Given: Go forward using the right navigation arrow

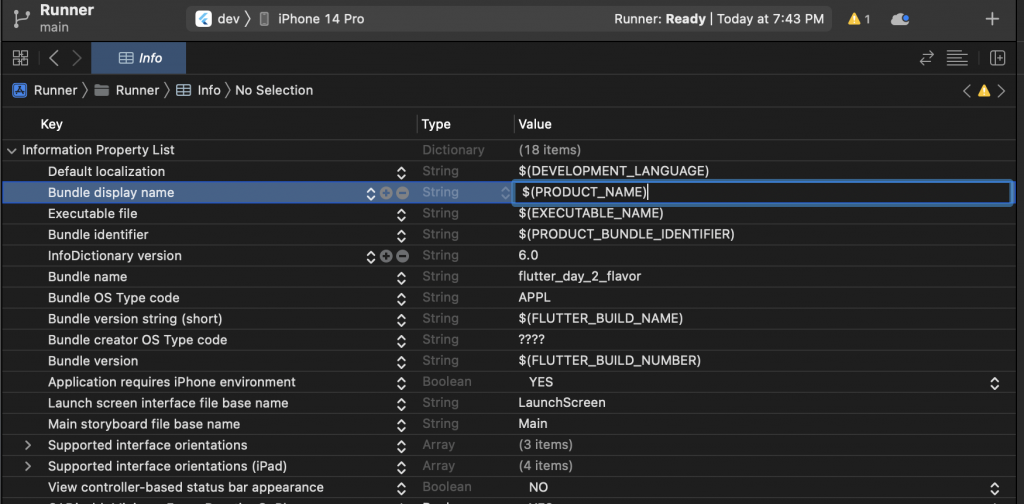Looking at the screenshot, I should [x=77, y=58].
